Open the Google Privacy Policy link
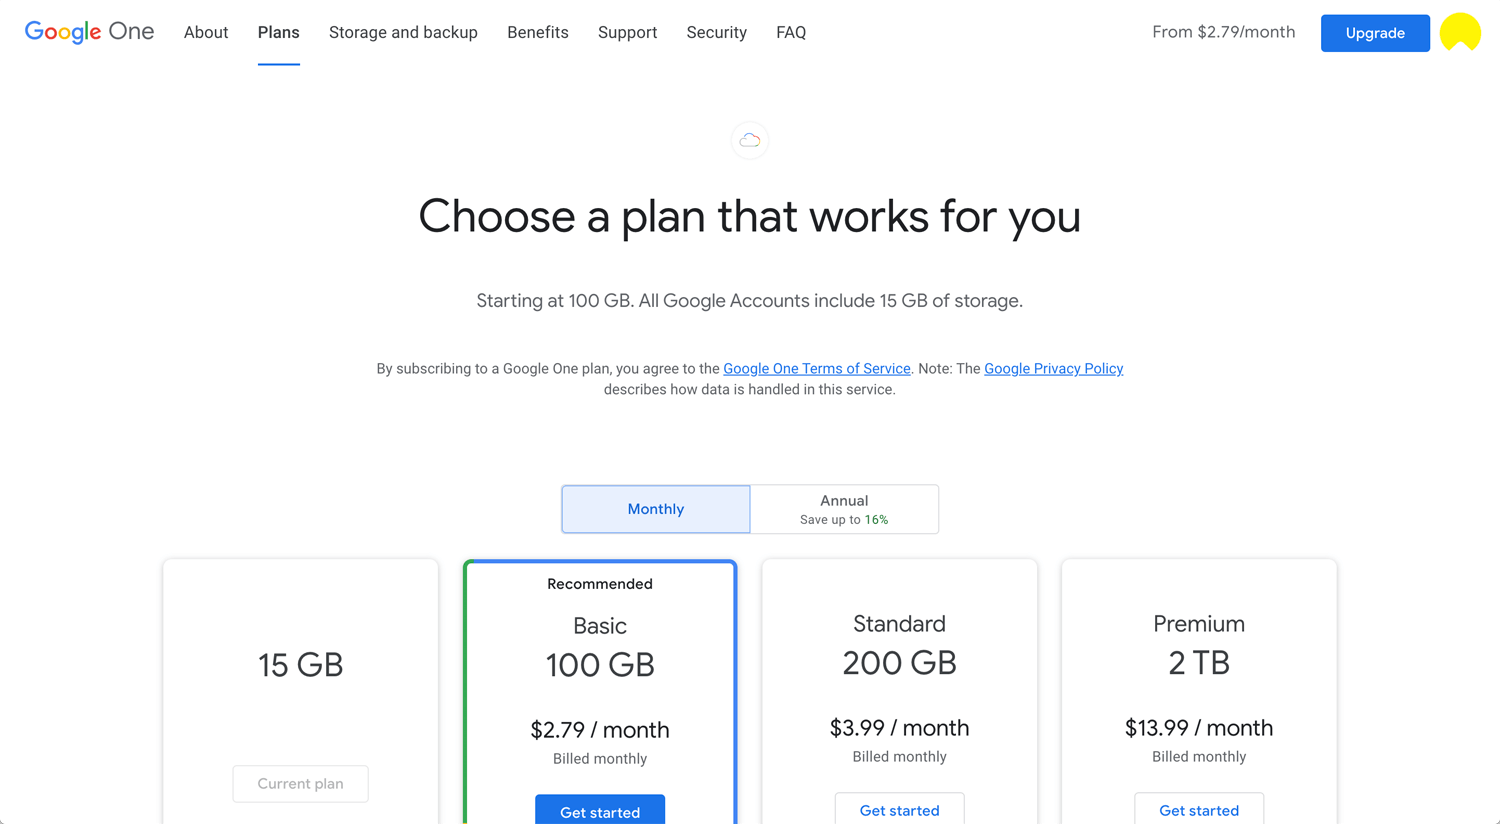This screenshot has height=824, width=1500. (1054, 369)
